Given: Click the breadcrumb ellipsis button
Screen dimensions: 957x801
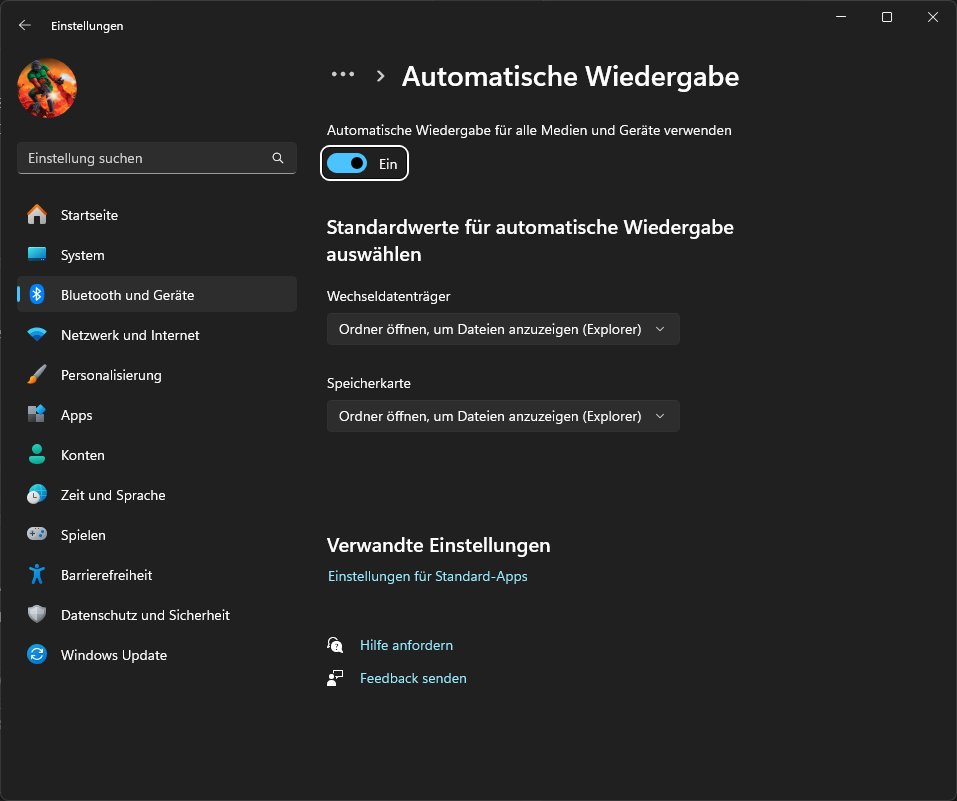Looking at the screenshot, I should [343, 75].
